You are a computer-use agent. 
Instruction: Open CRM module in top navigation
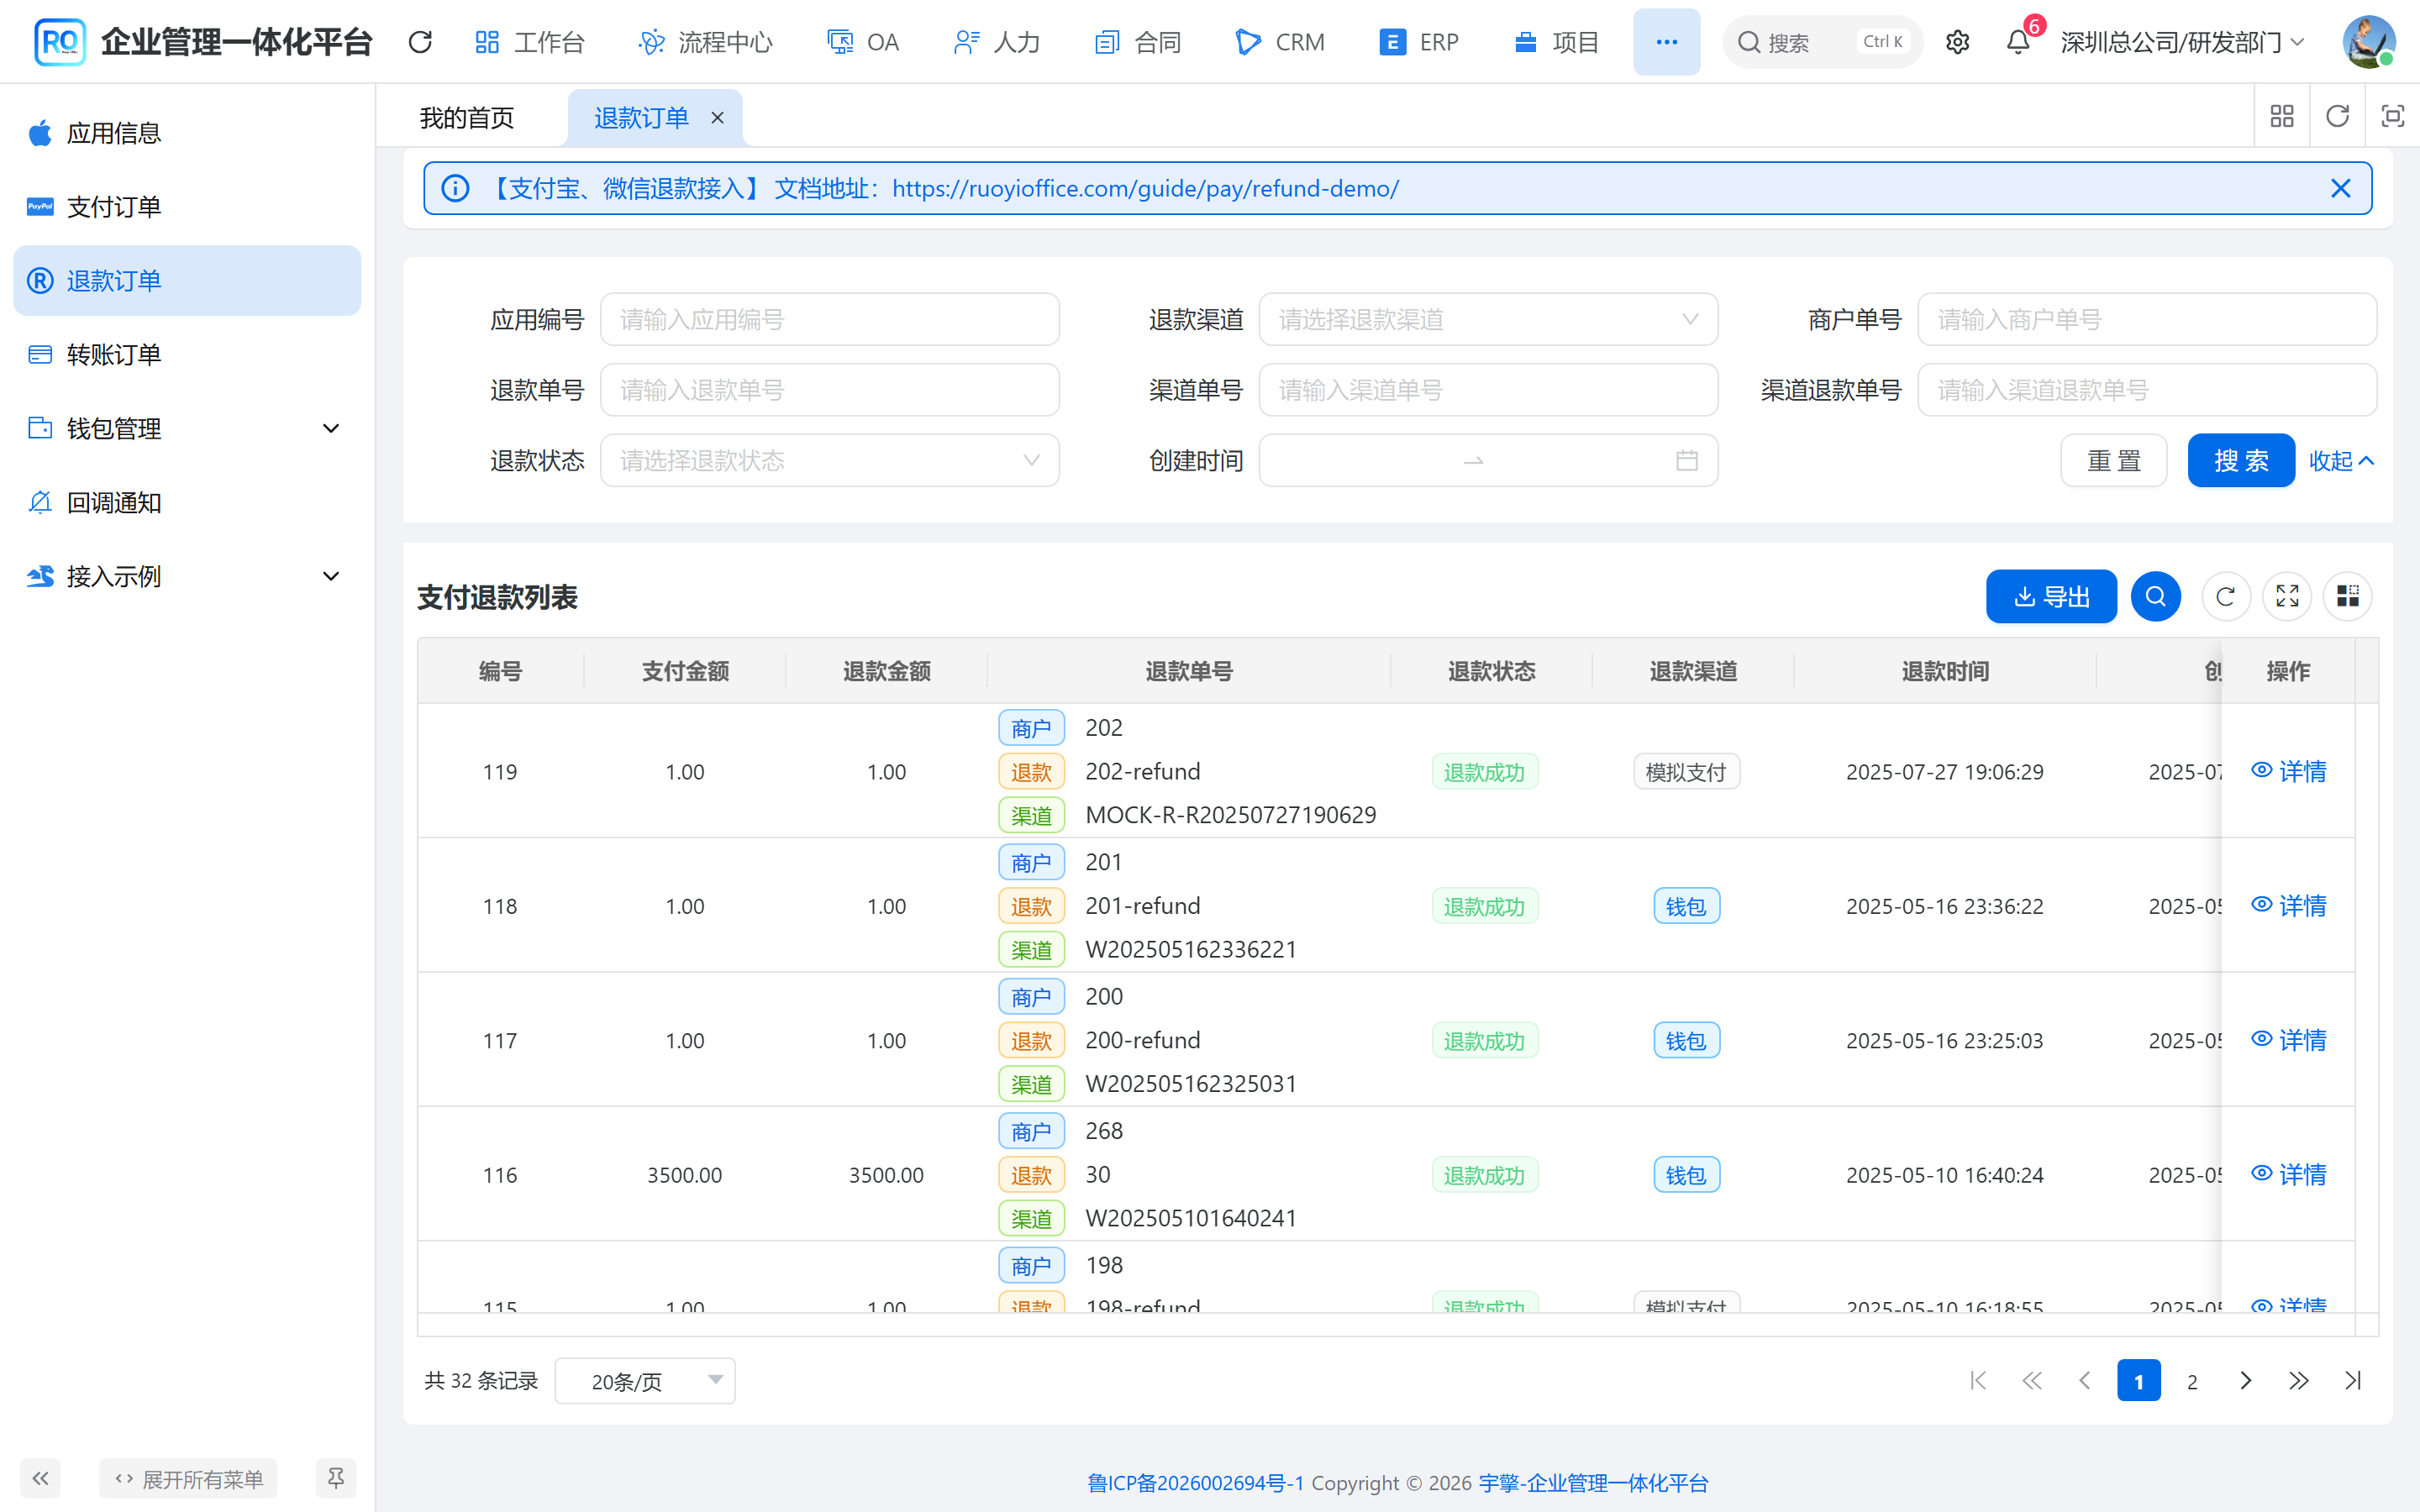click(x=1279, y=42)
